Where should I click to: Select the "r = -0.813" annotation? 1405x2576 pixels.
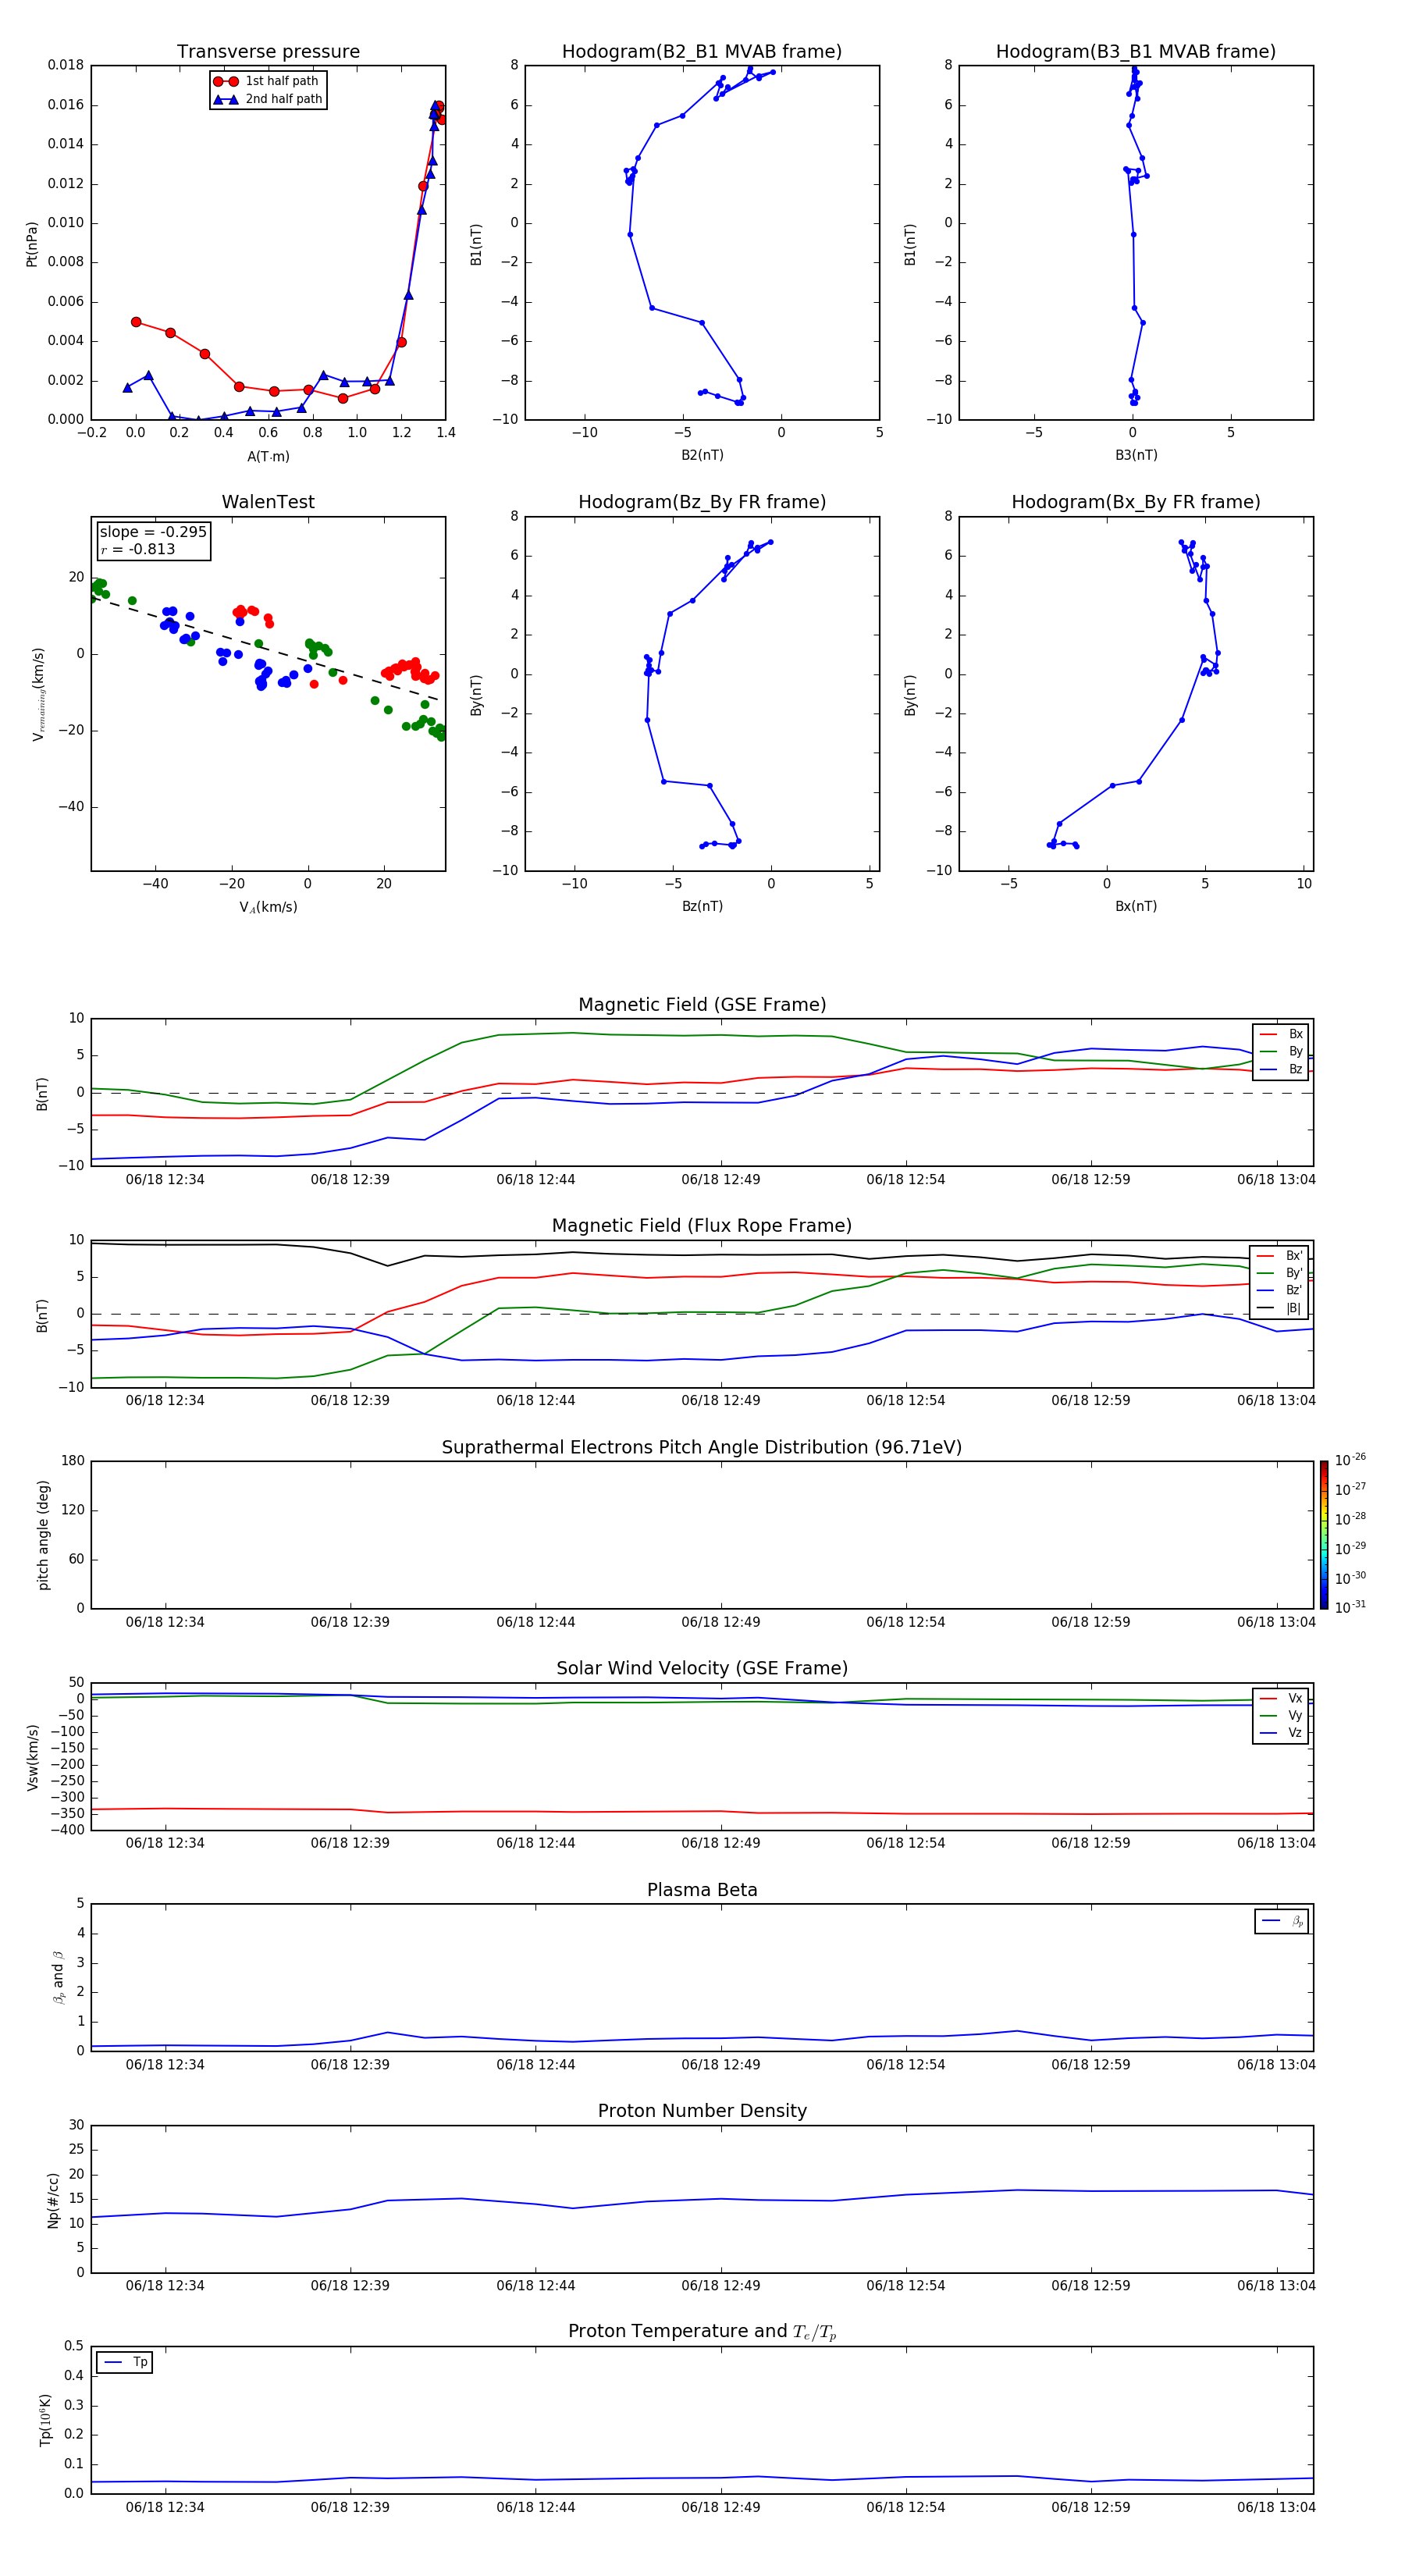(x=138, y=549)
